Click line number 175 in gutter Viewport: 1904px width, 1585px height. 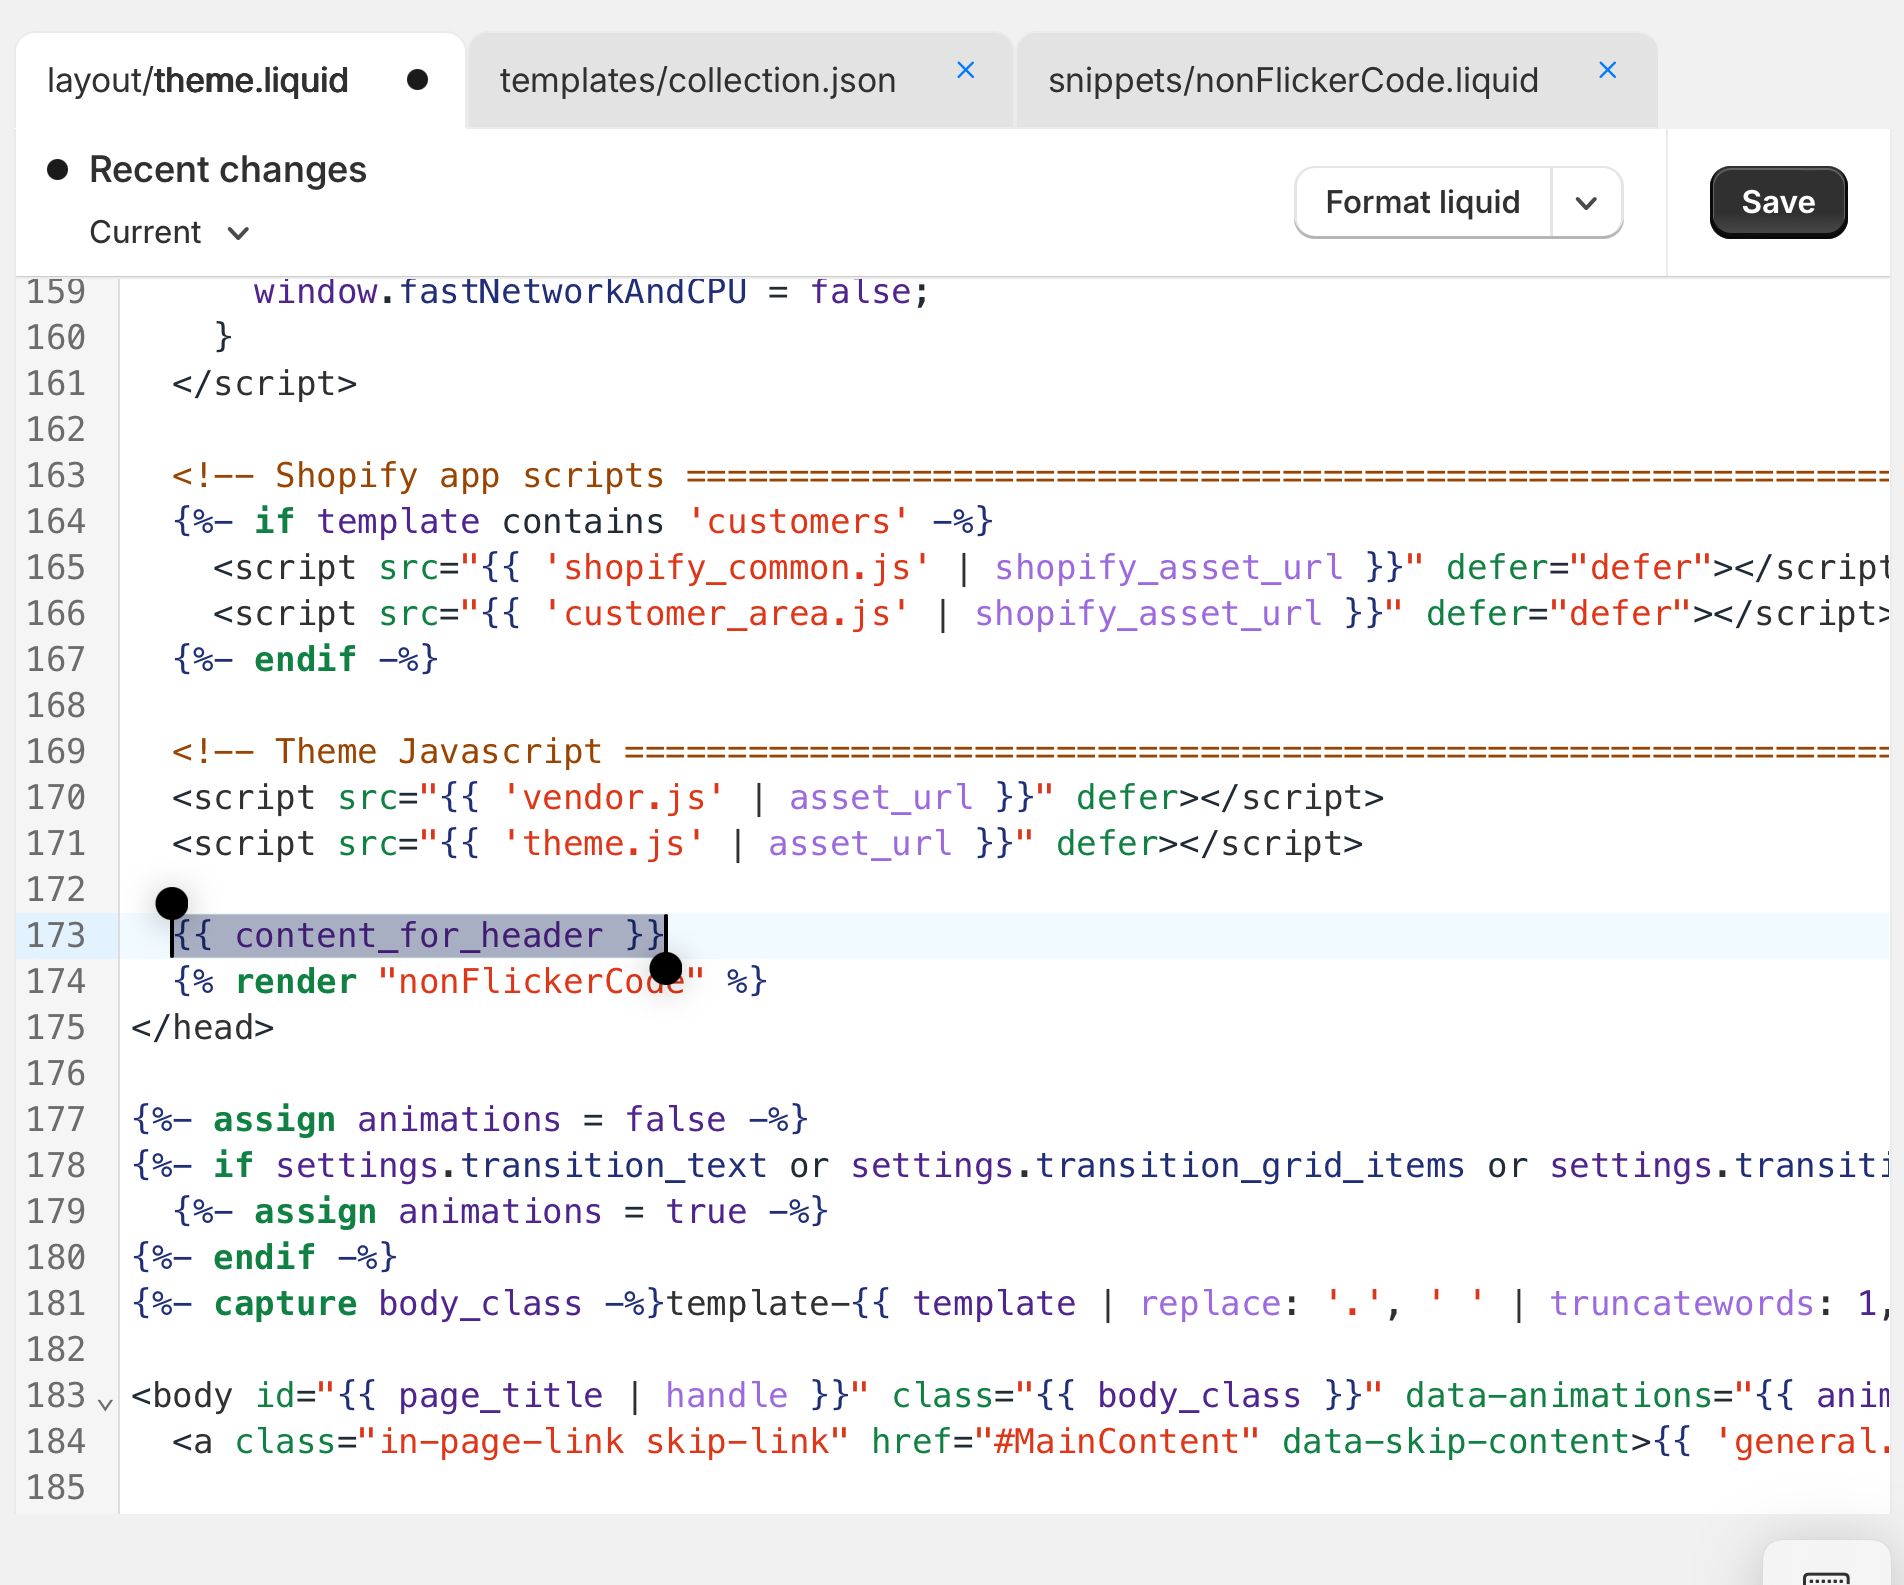pyautogui.click(x=56, y=1027)
